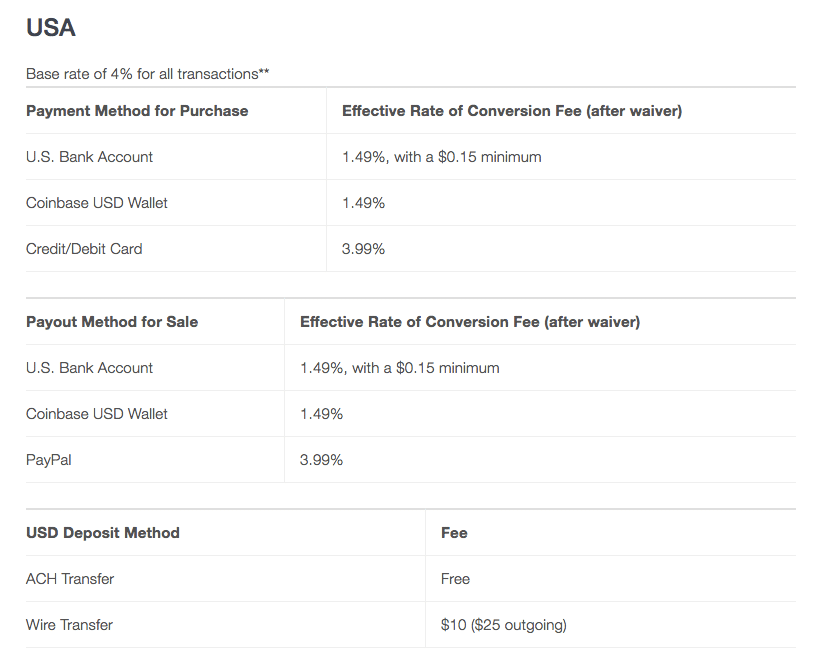Image resolution: width=820 pixels, height=667 pixels.
Task: Click the Payment Method for Purchase header
Action: 137,111
